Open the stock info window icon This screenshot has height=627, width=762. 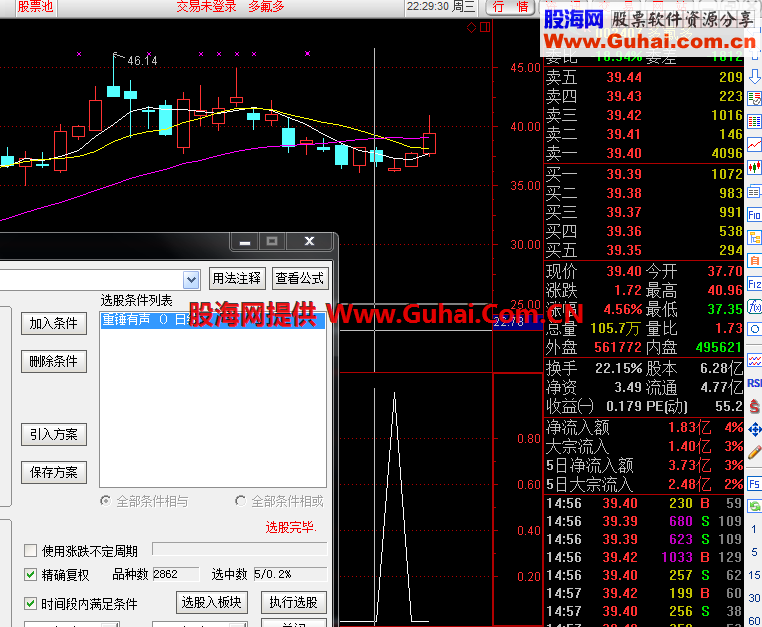754,192
